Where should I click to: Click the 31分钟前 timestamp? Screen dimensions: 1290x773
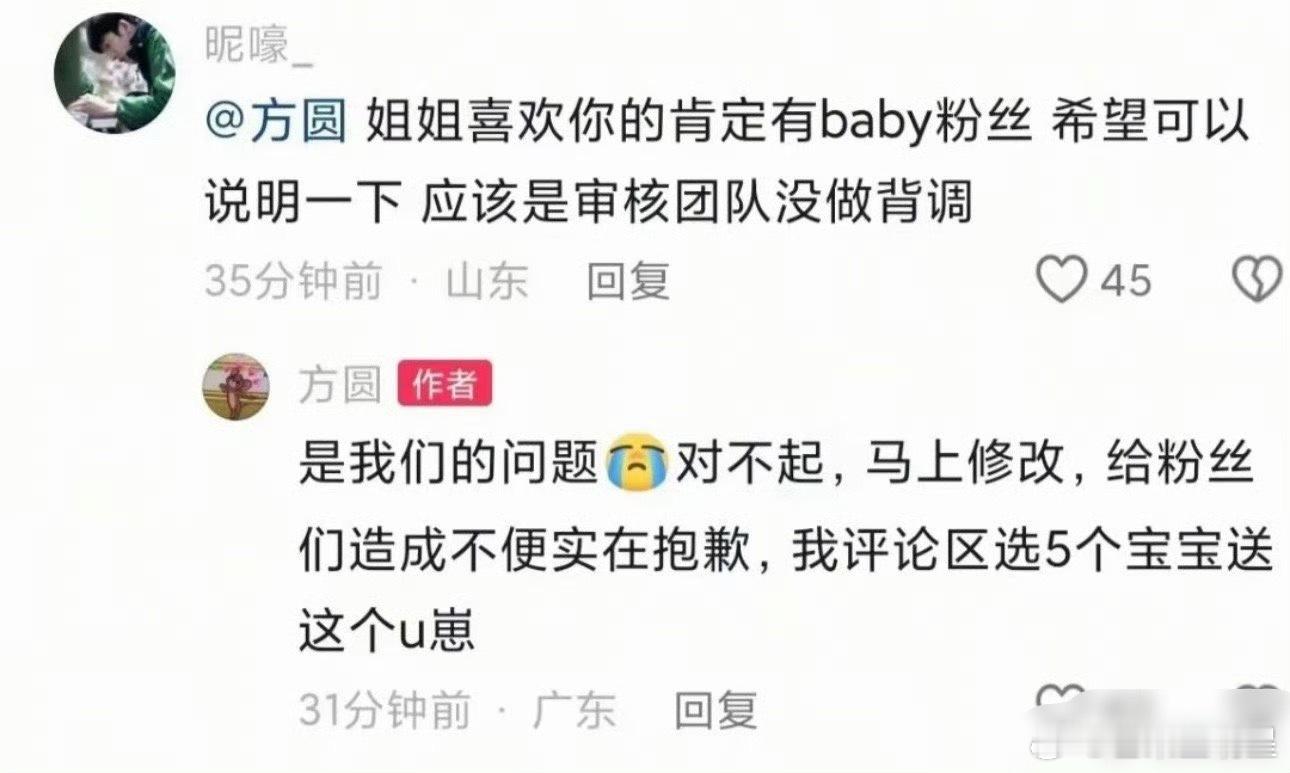(385, 710)
